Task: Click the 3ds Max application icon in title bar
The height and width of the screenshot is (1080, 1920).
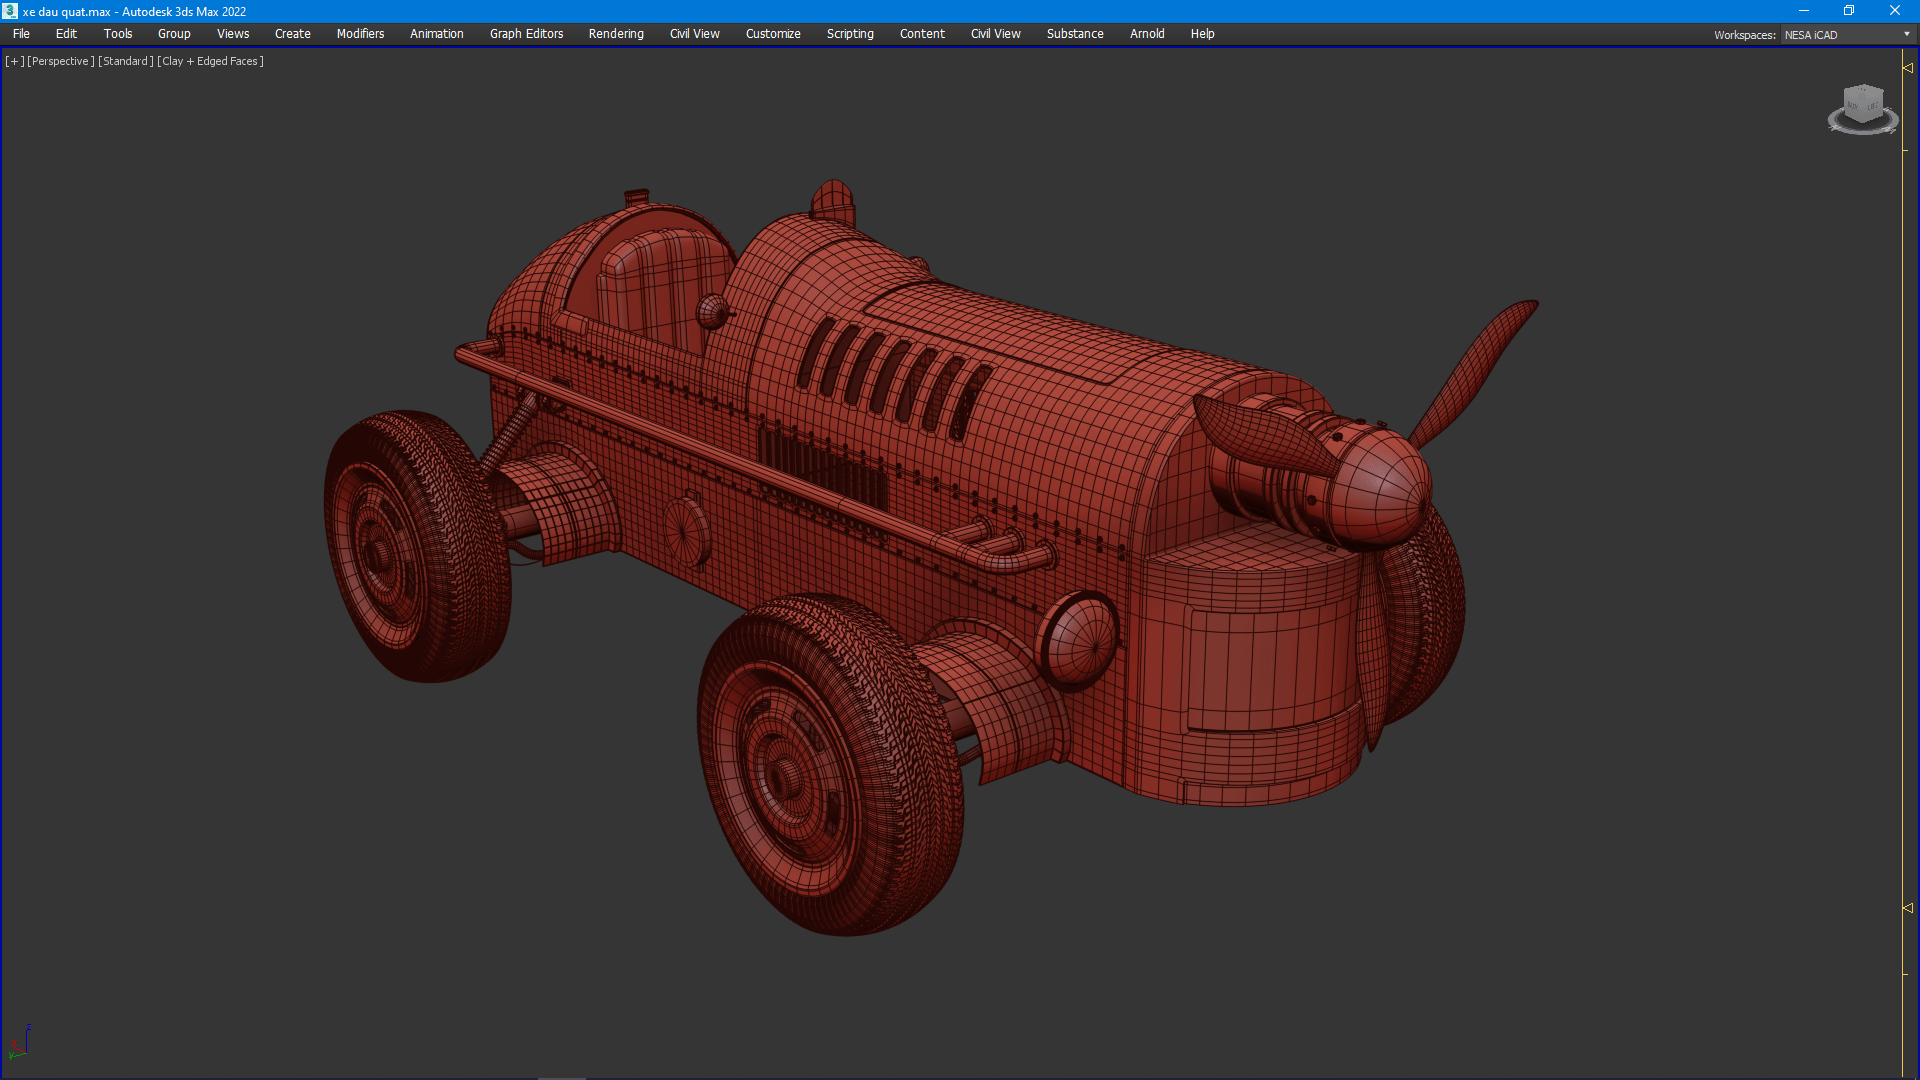Action: pyautogui.click(x=10, y=11)
